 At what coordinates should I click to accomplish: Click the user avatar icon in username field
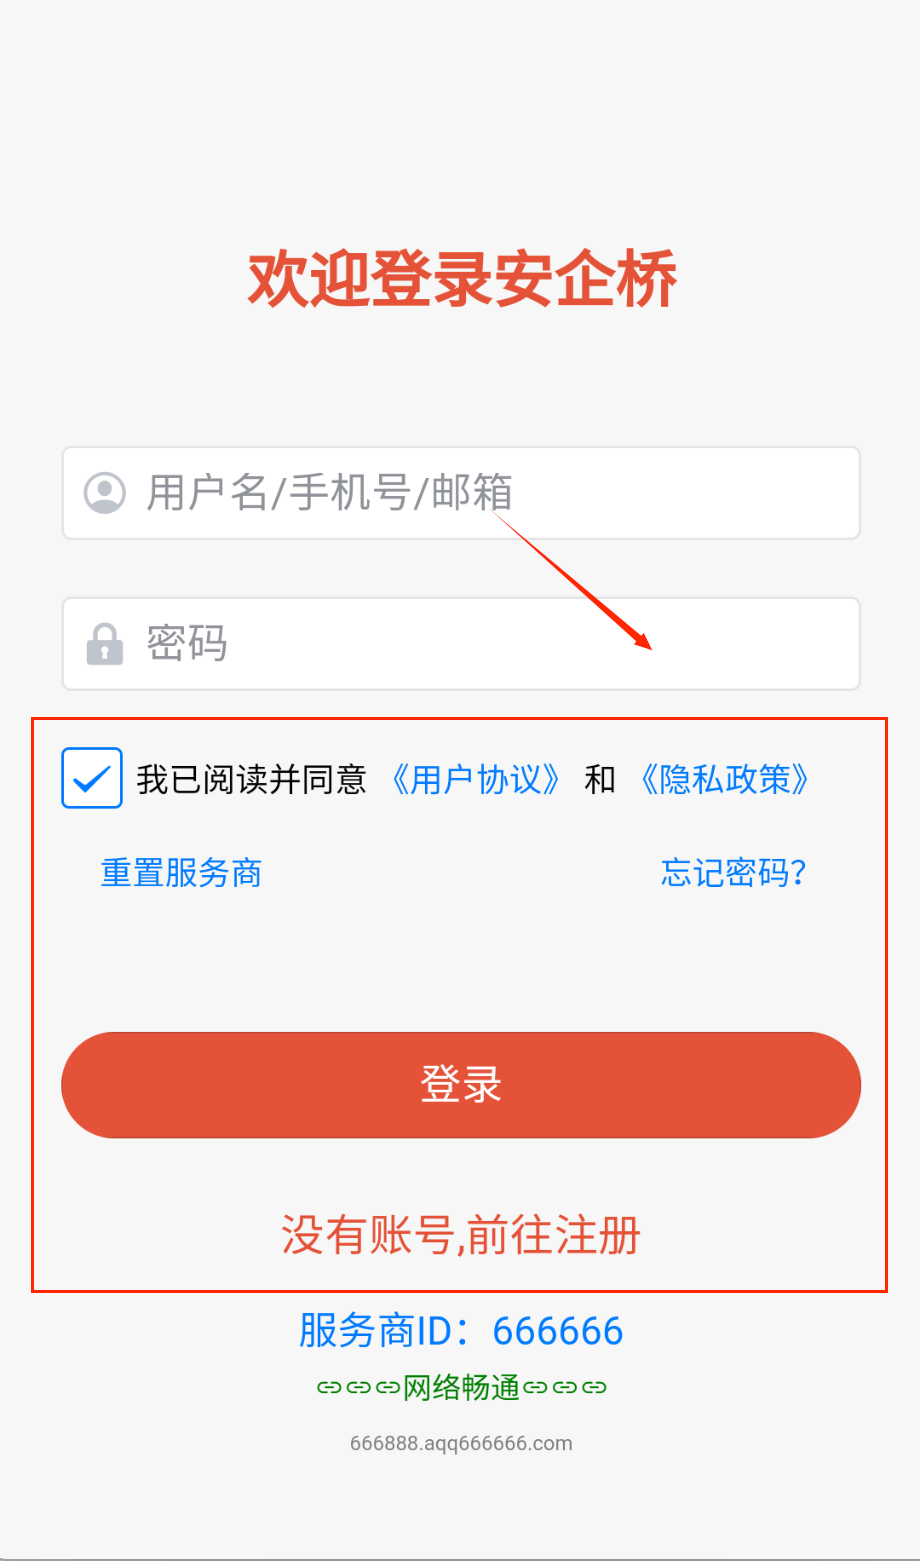[105, 493]
